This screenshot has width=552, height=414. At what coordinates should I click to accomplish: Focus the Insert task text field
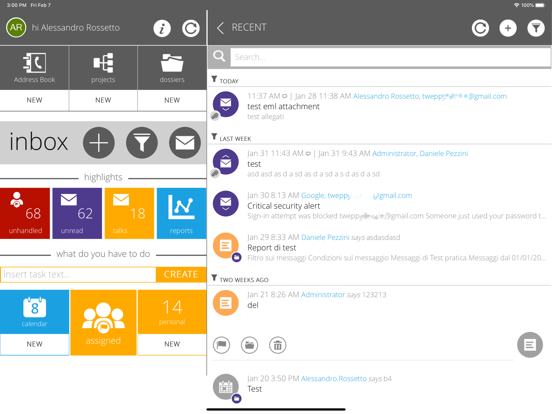click(78, 274)
